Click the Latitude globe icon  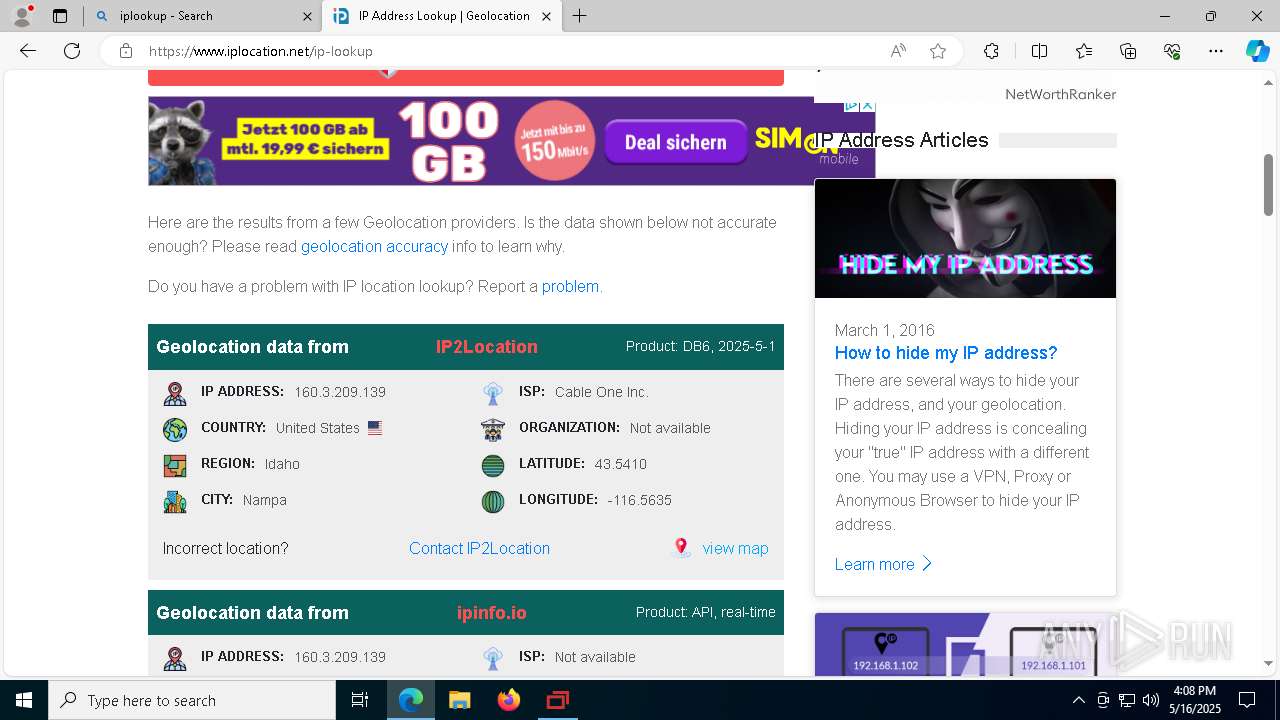tap(493, 465)
